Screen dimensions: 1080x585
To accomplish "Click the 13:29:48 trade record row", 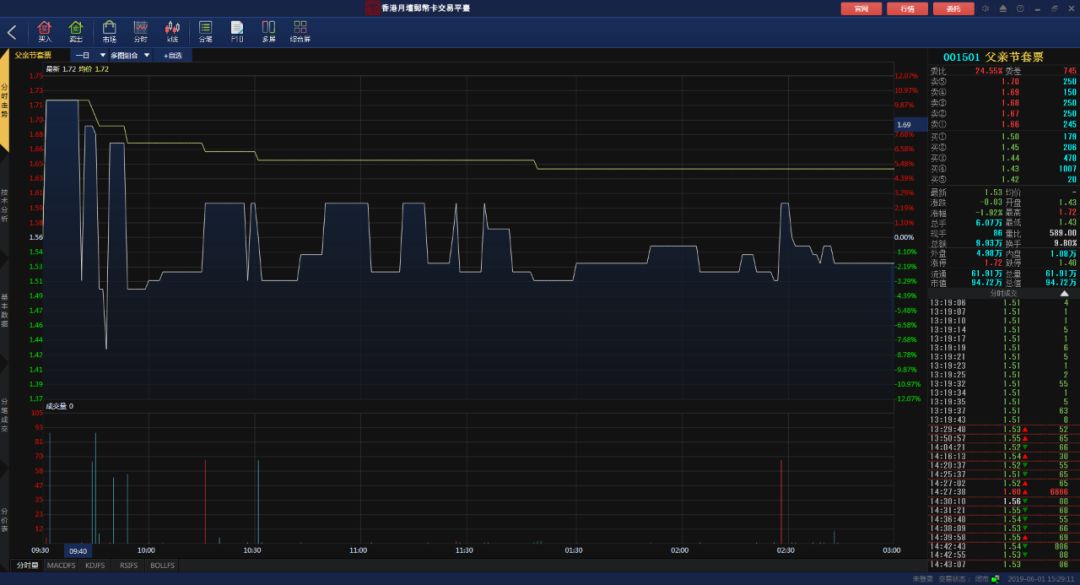I will (1003, 429).
